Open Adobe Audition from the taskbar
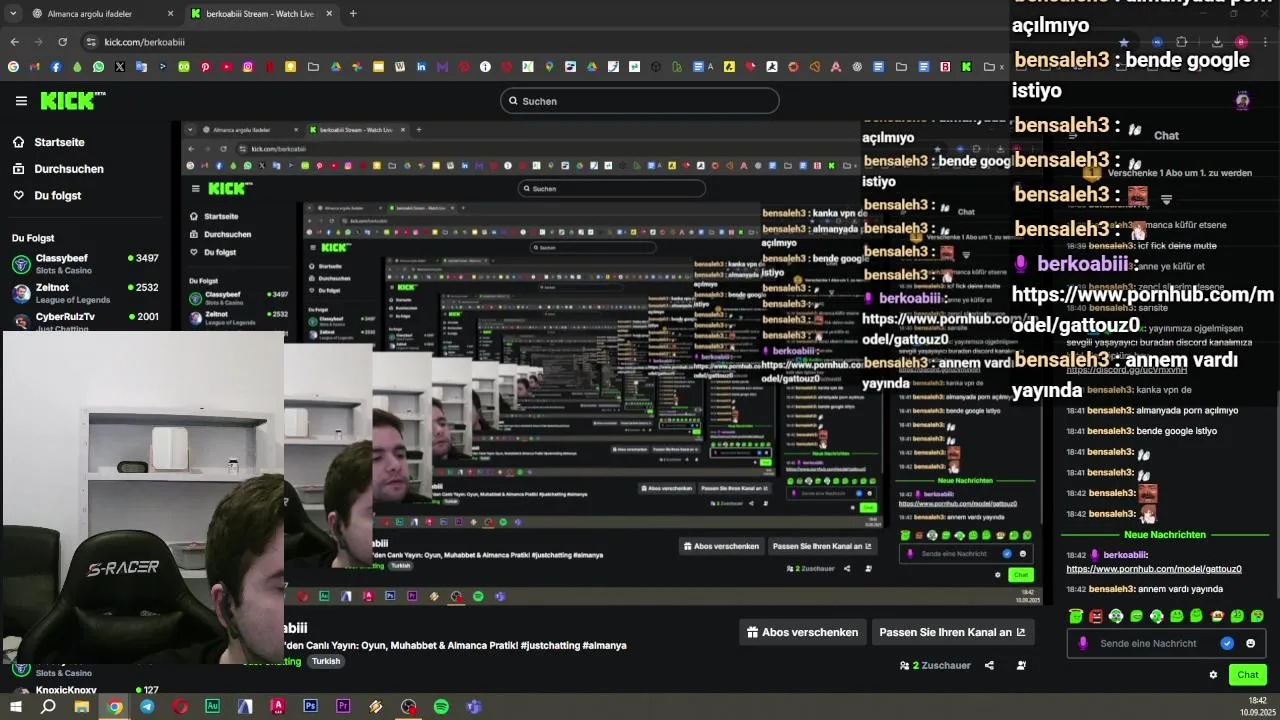Screen dimensions: 1280x720 212,706
